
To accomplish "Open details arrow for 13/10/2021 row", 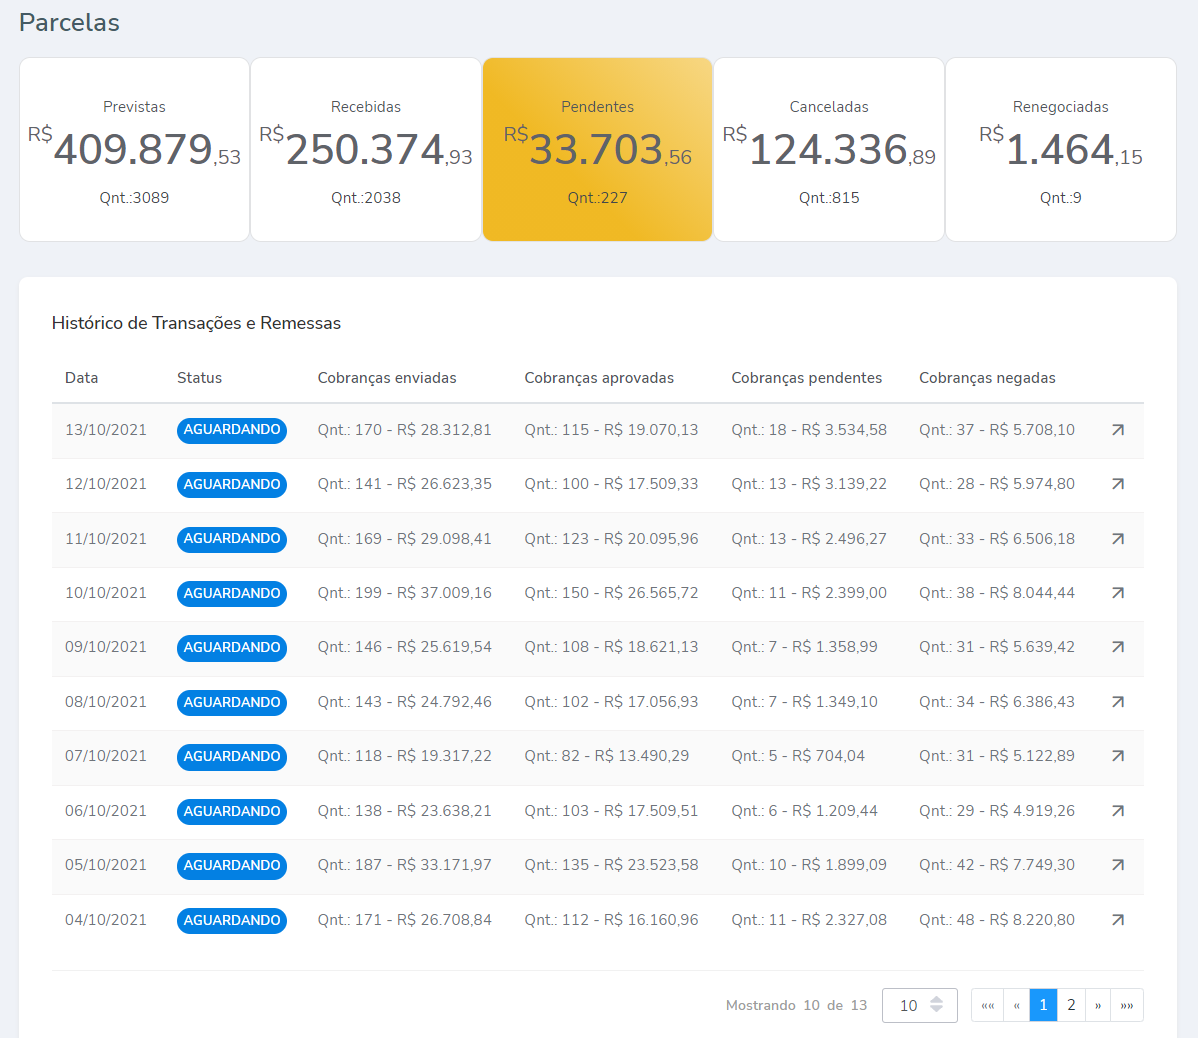I will tap(1117, 430).
